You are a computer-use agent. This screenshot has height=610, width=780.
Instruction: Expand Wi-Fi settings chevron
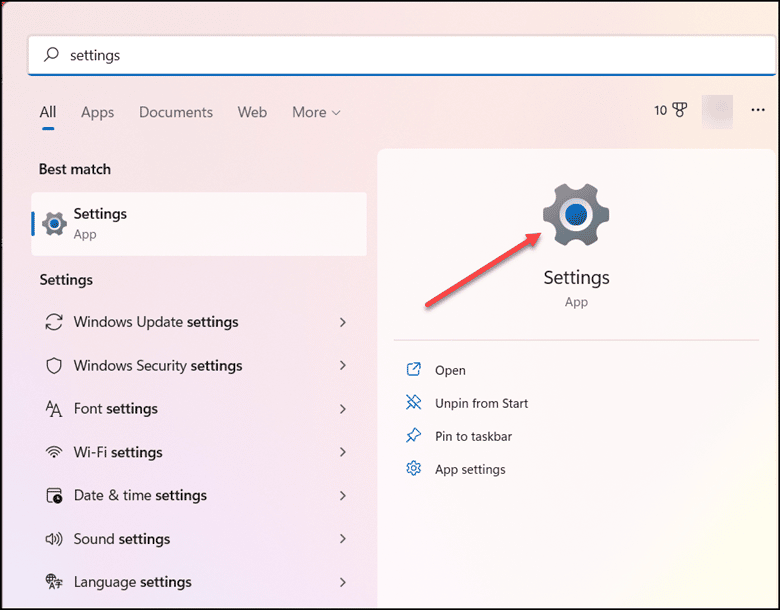(343, 452)
